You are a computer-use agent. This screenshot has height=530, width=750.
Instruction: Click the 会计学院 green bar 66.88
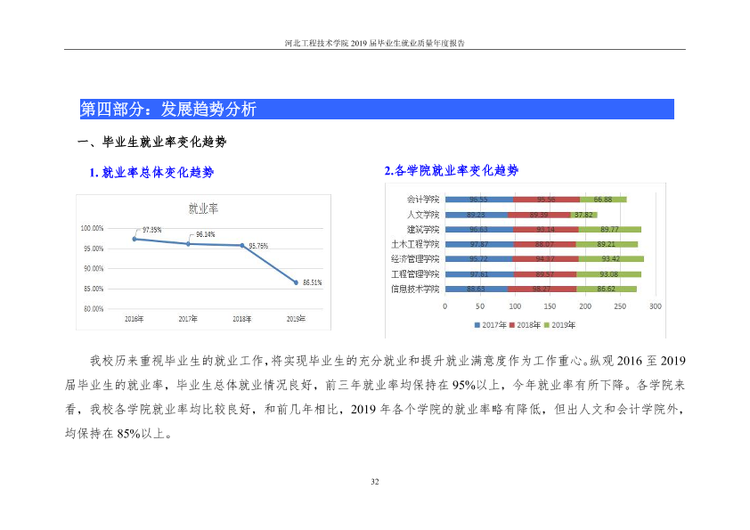[603, 199]
